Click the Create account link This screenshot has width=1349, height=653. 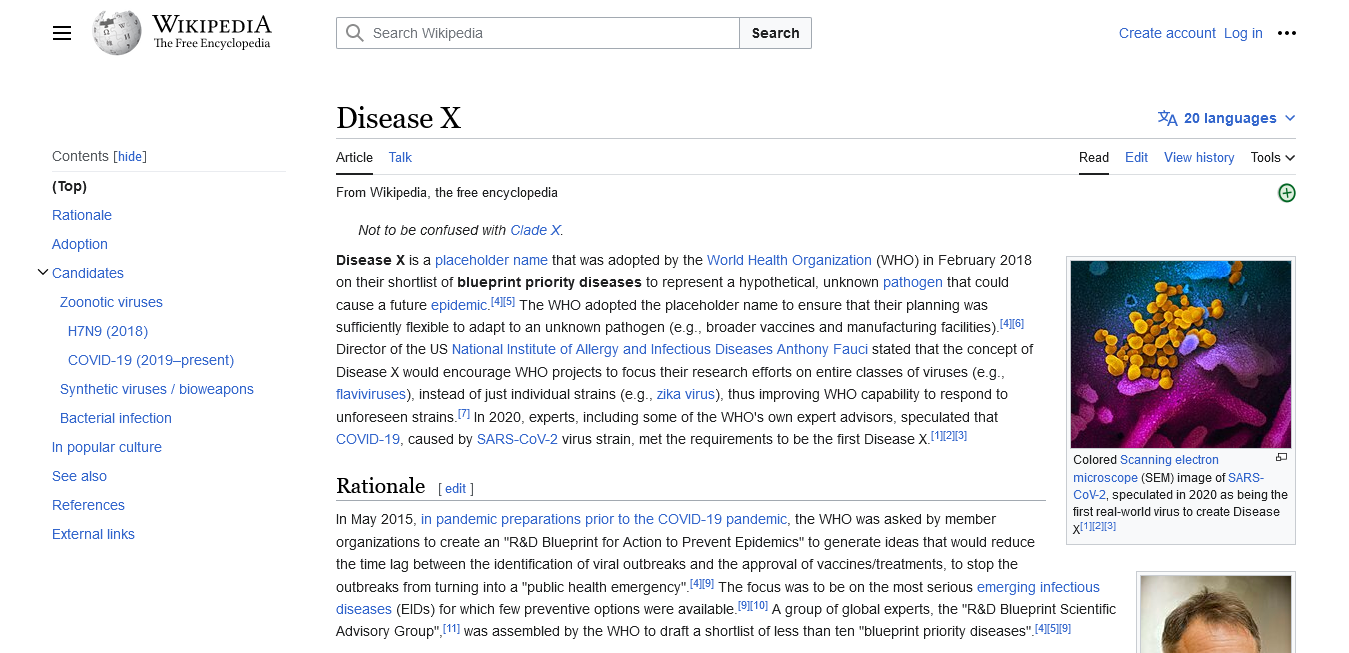click(x=1167, y=33)
